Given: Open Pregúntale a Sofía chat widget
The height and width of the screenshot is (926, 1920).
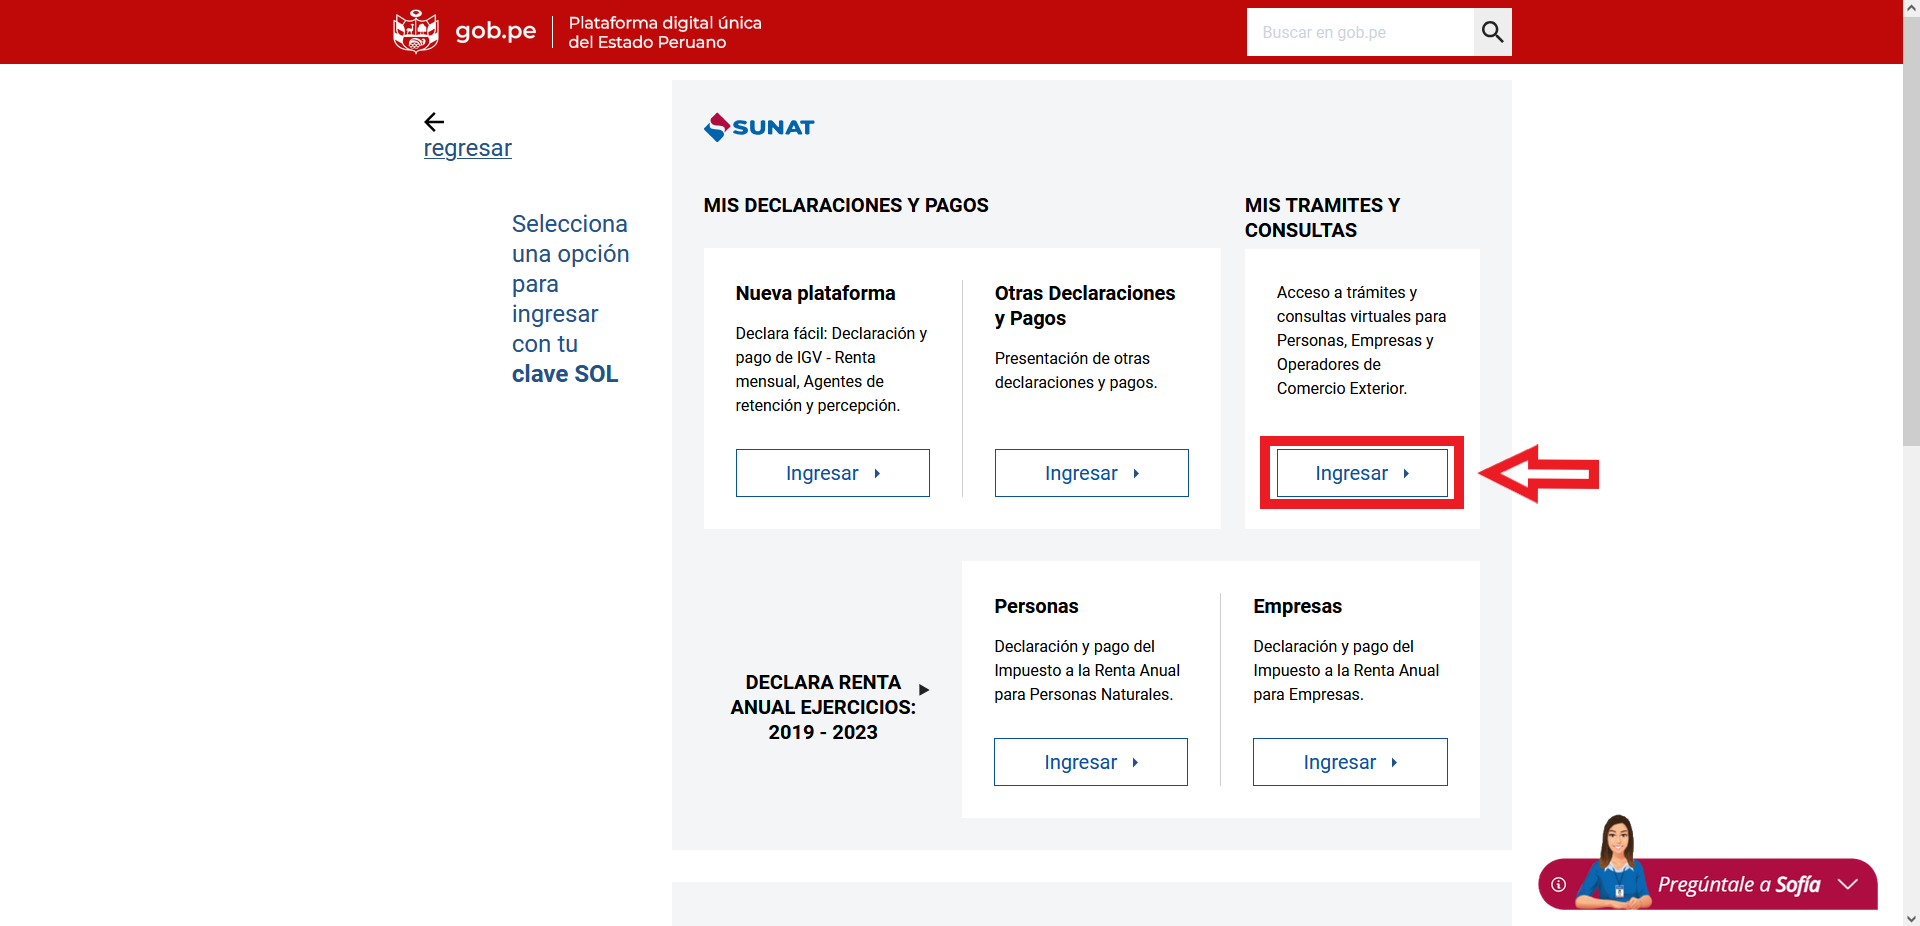Looking at the screenshot, I should (x=1738, y=884).
